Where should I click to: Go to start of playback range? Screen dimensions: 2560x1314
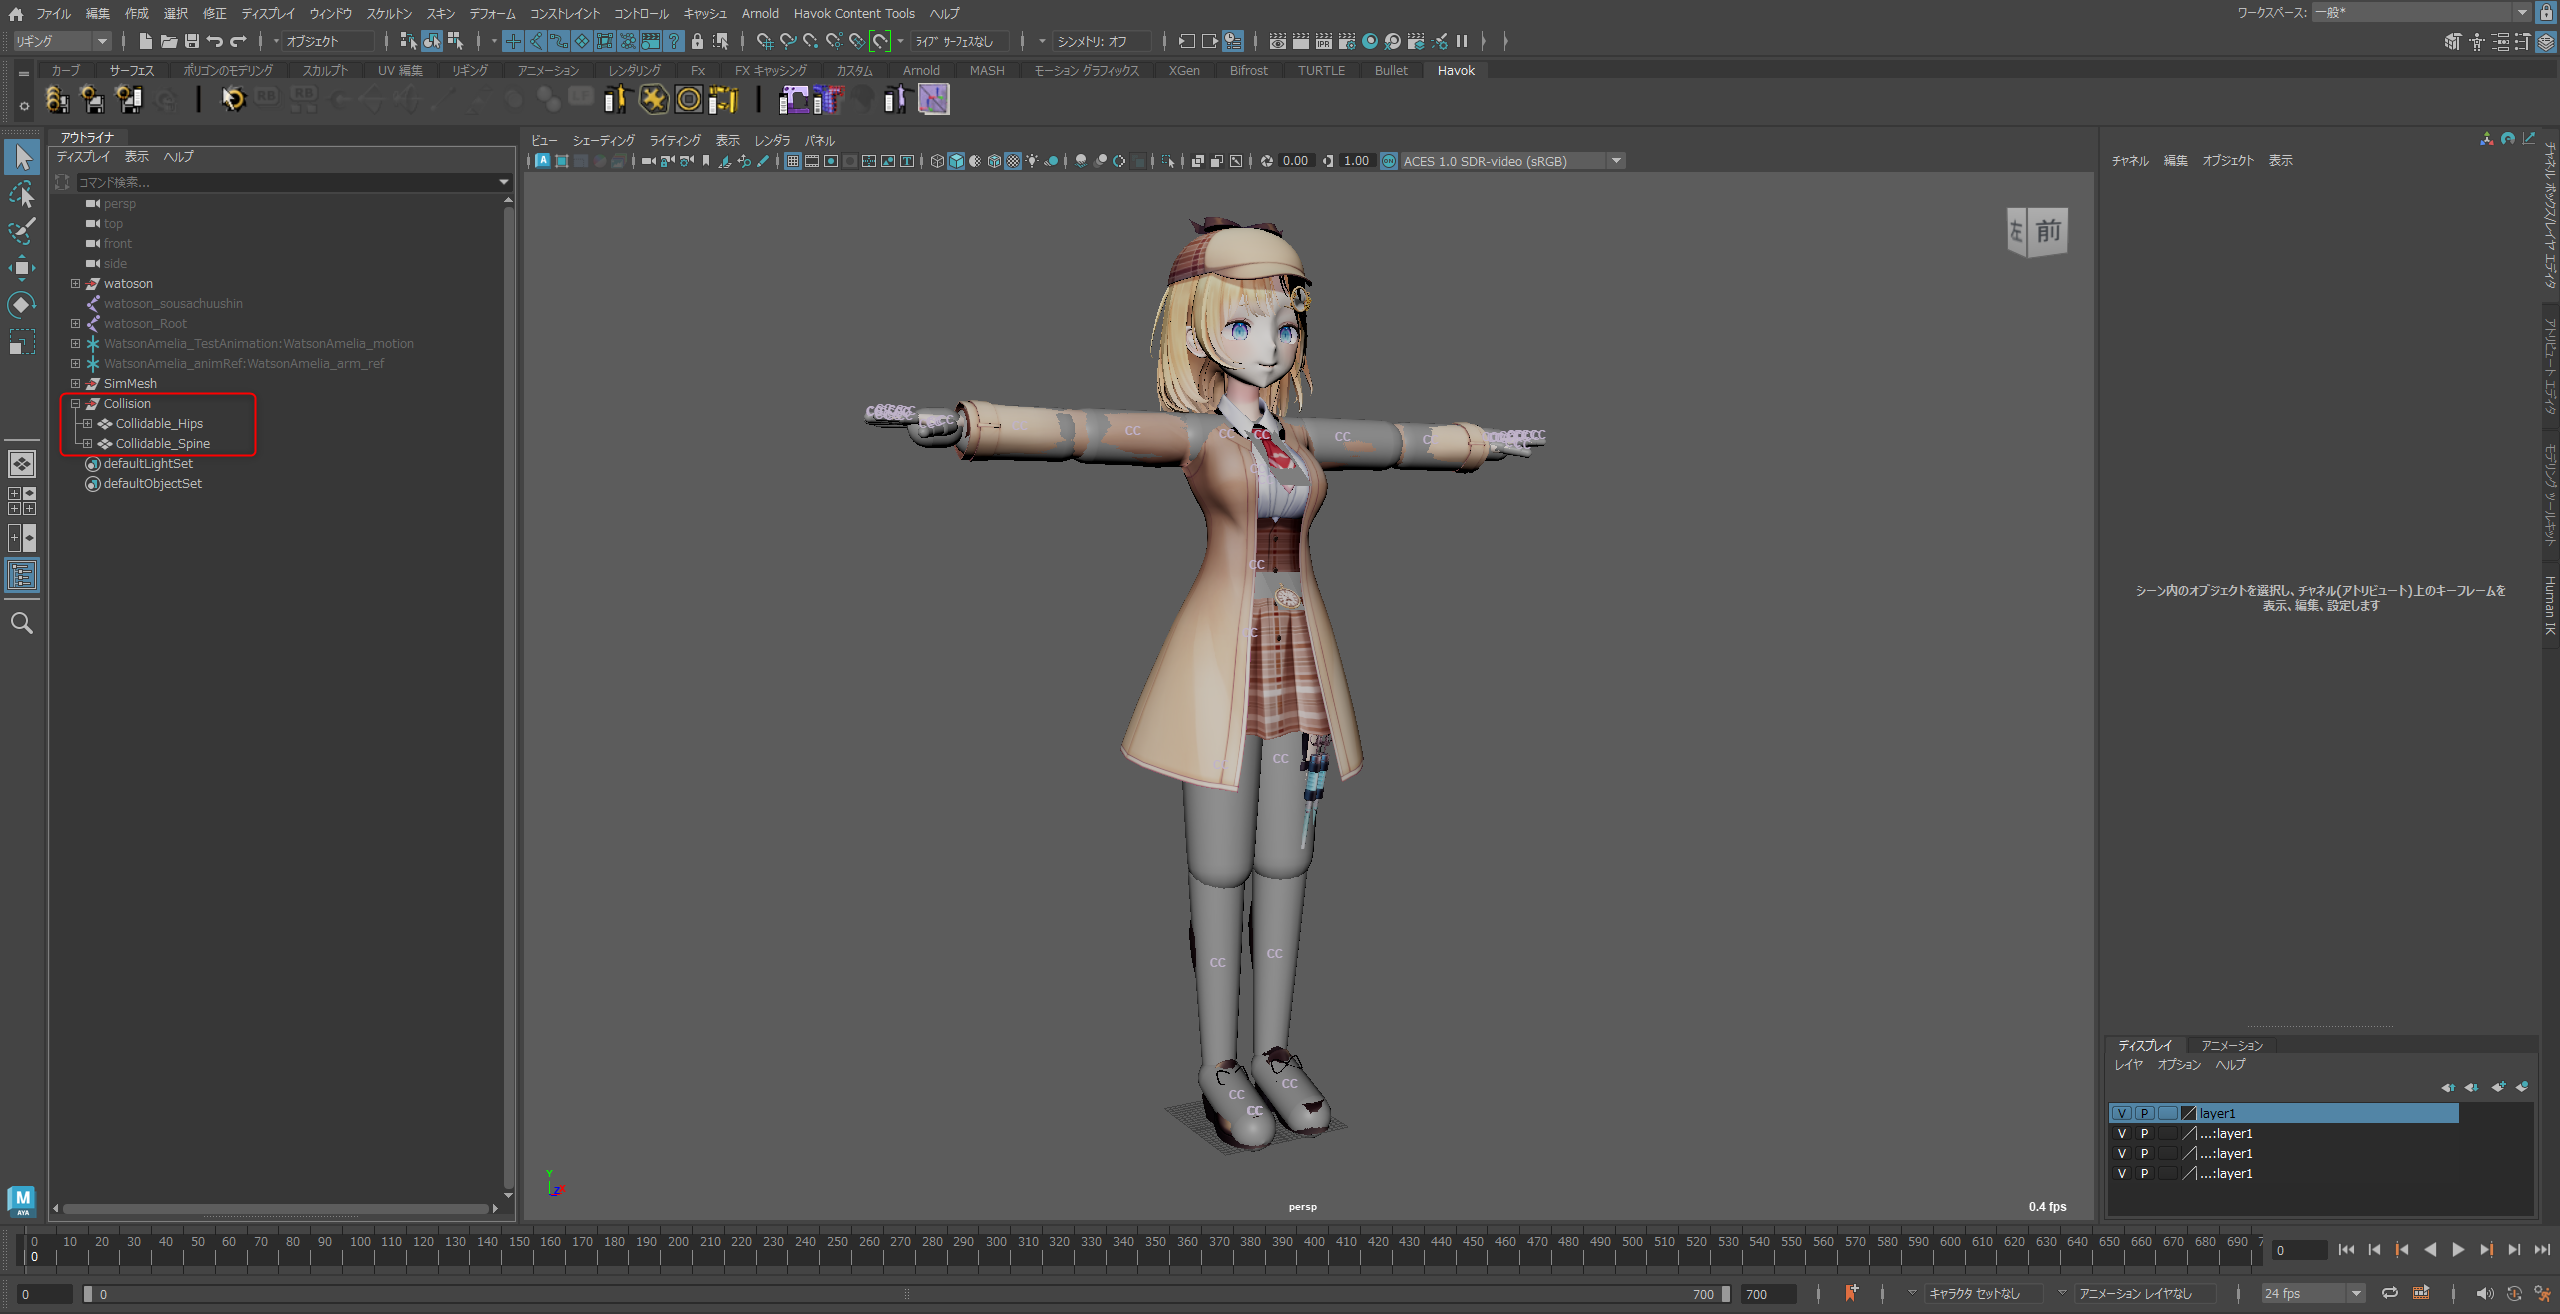click(2346, 1249)
